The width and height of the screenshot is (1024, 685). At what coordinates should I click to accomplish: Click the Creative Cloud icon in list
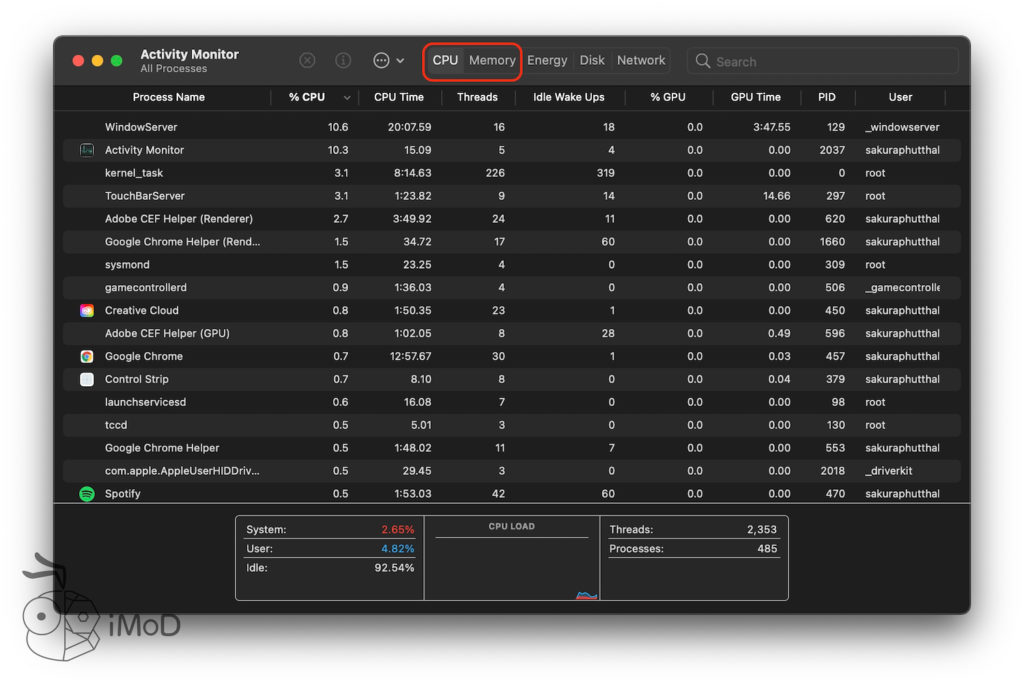click(x=87, y=311)
